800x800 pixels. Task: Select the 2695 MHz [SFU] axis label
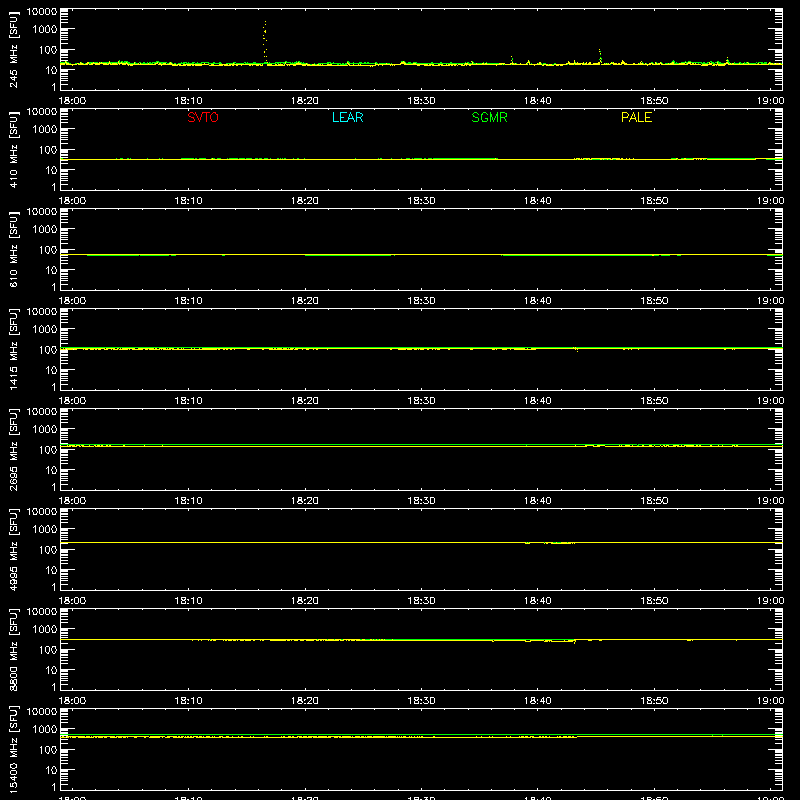[13, 449]
